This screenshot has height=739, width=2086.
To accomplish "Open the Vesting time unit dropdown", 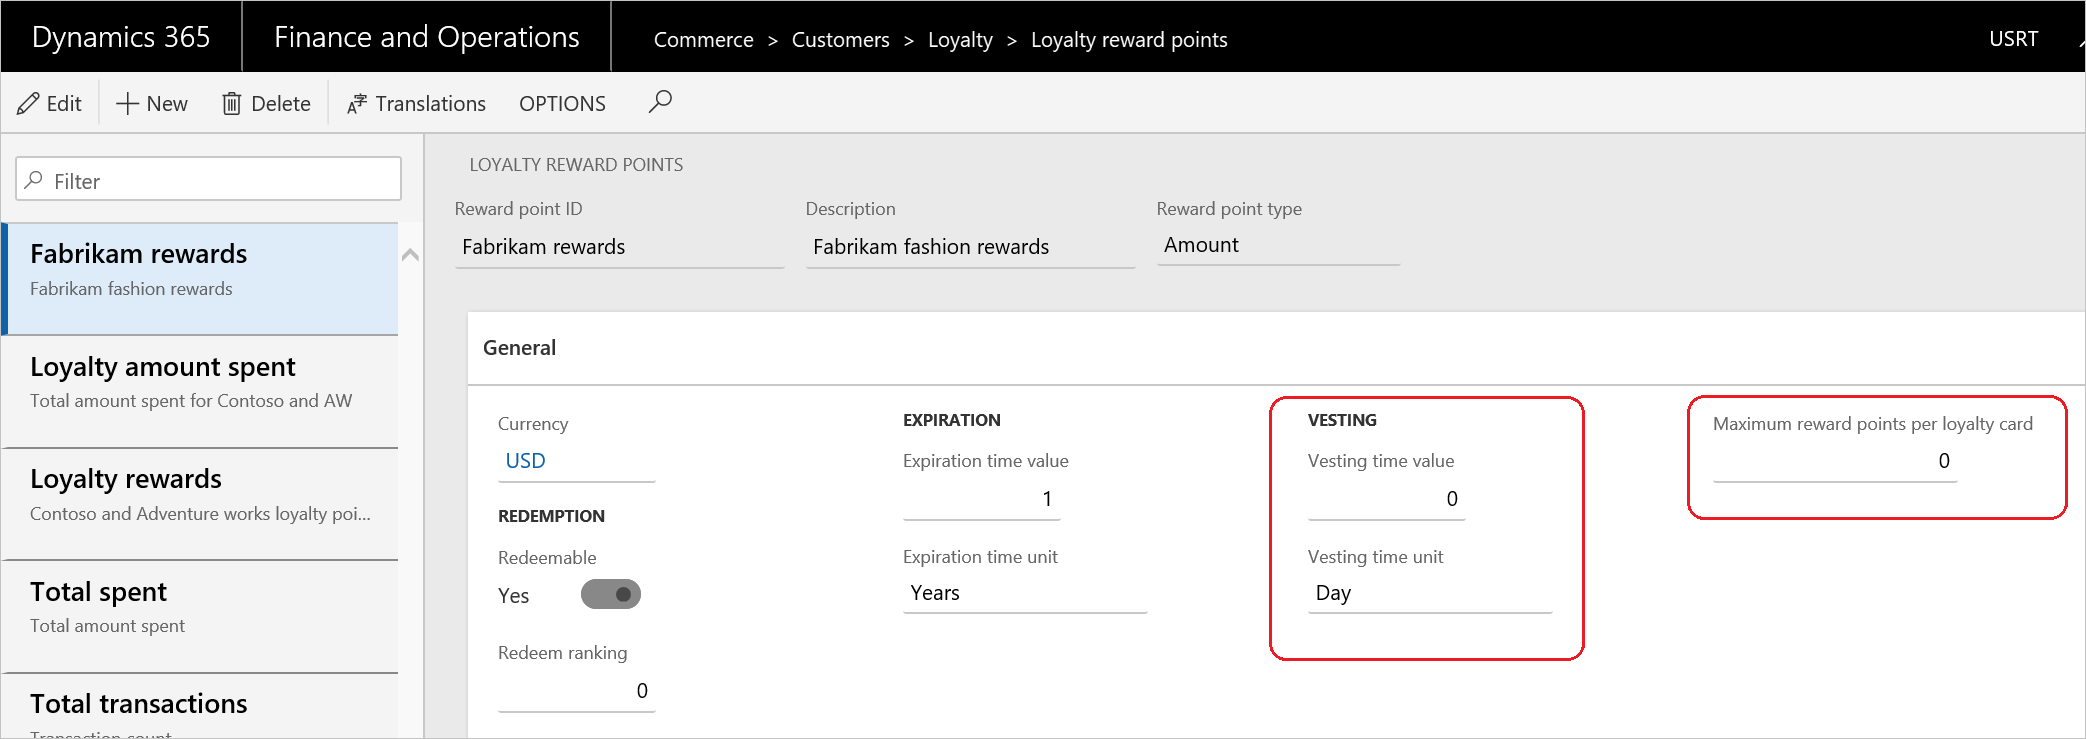I will tap(1428, 593).
